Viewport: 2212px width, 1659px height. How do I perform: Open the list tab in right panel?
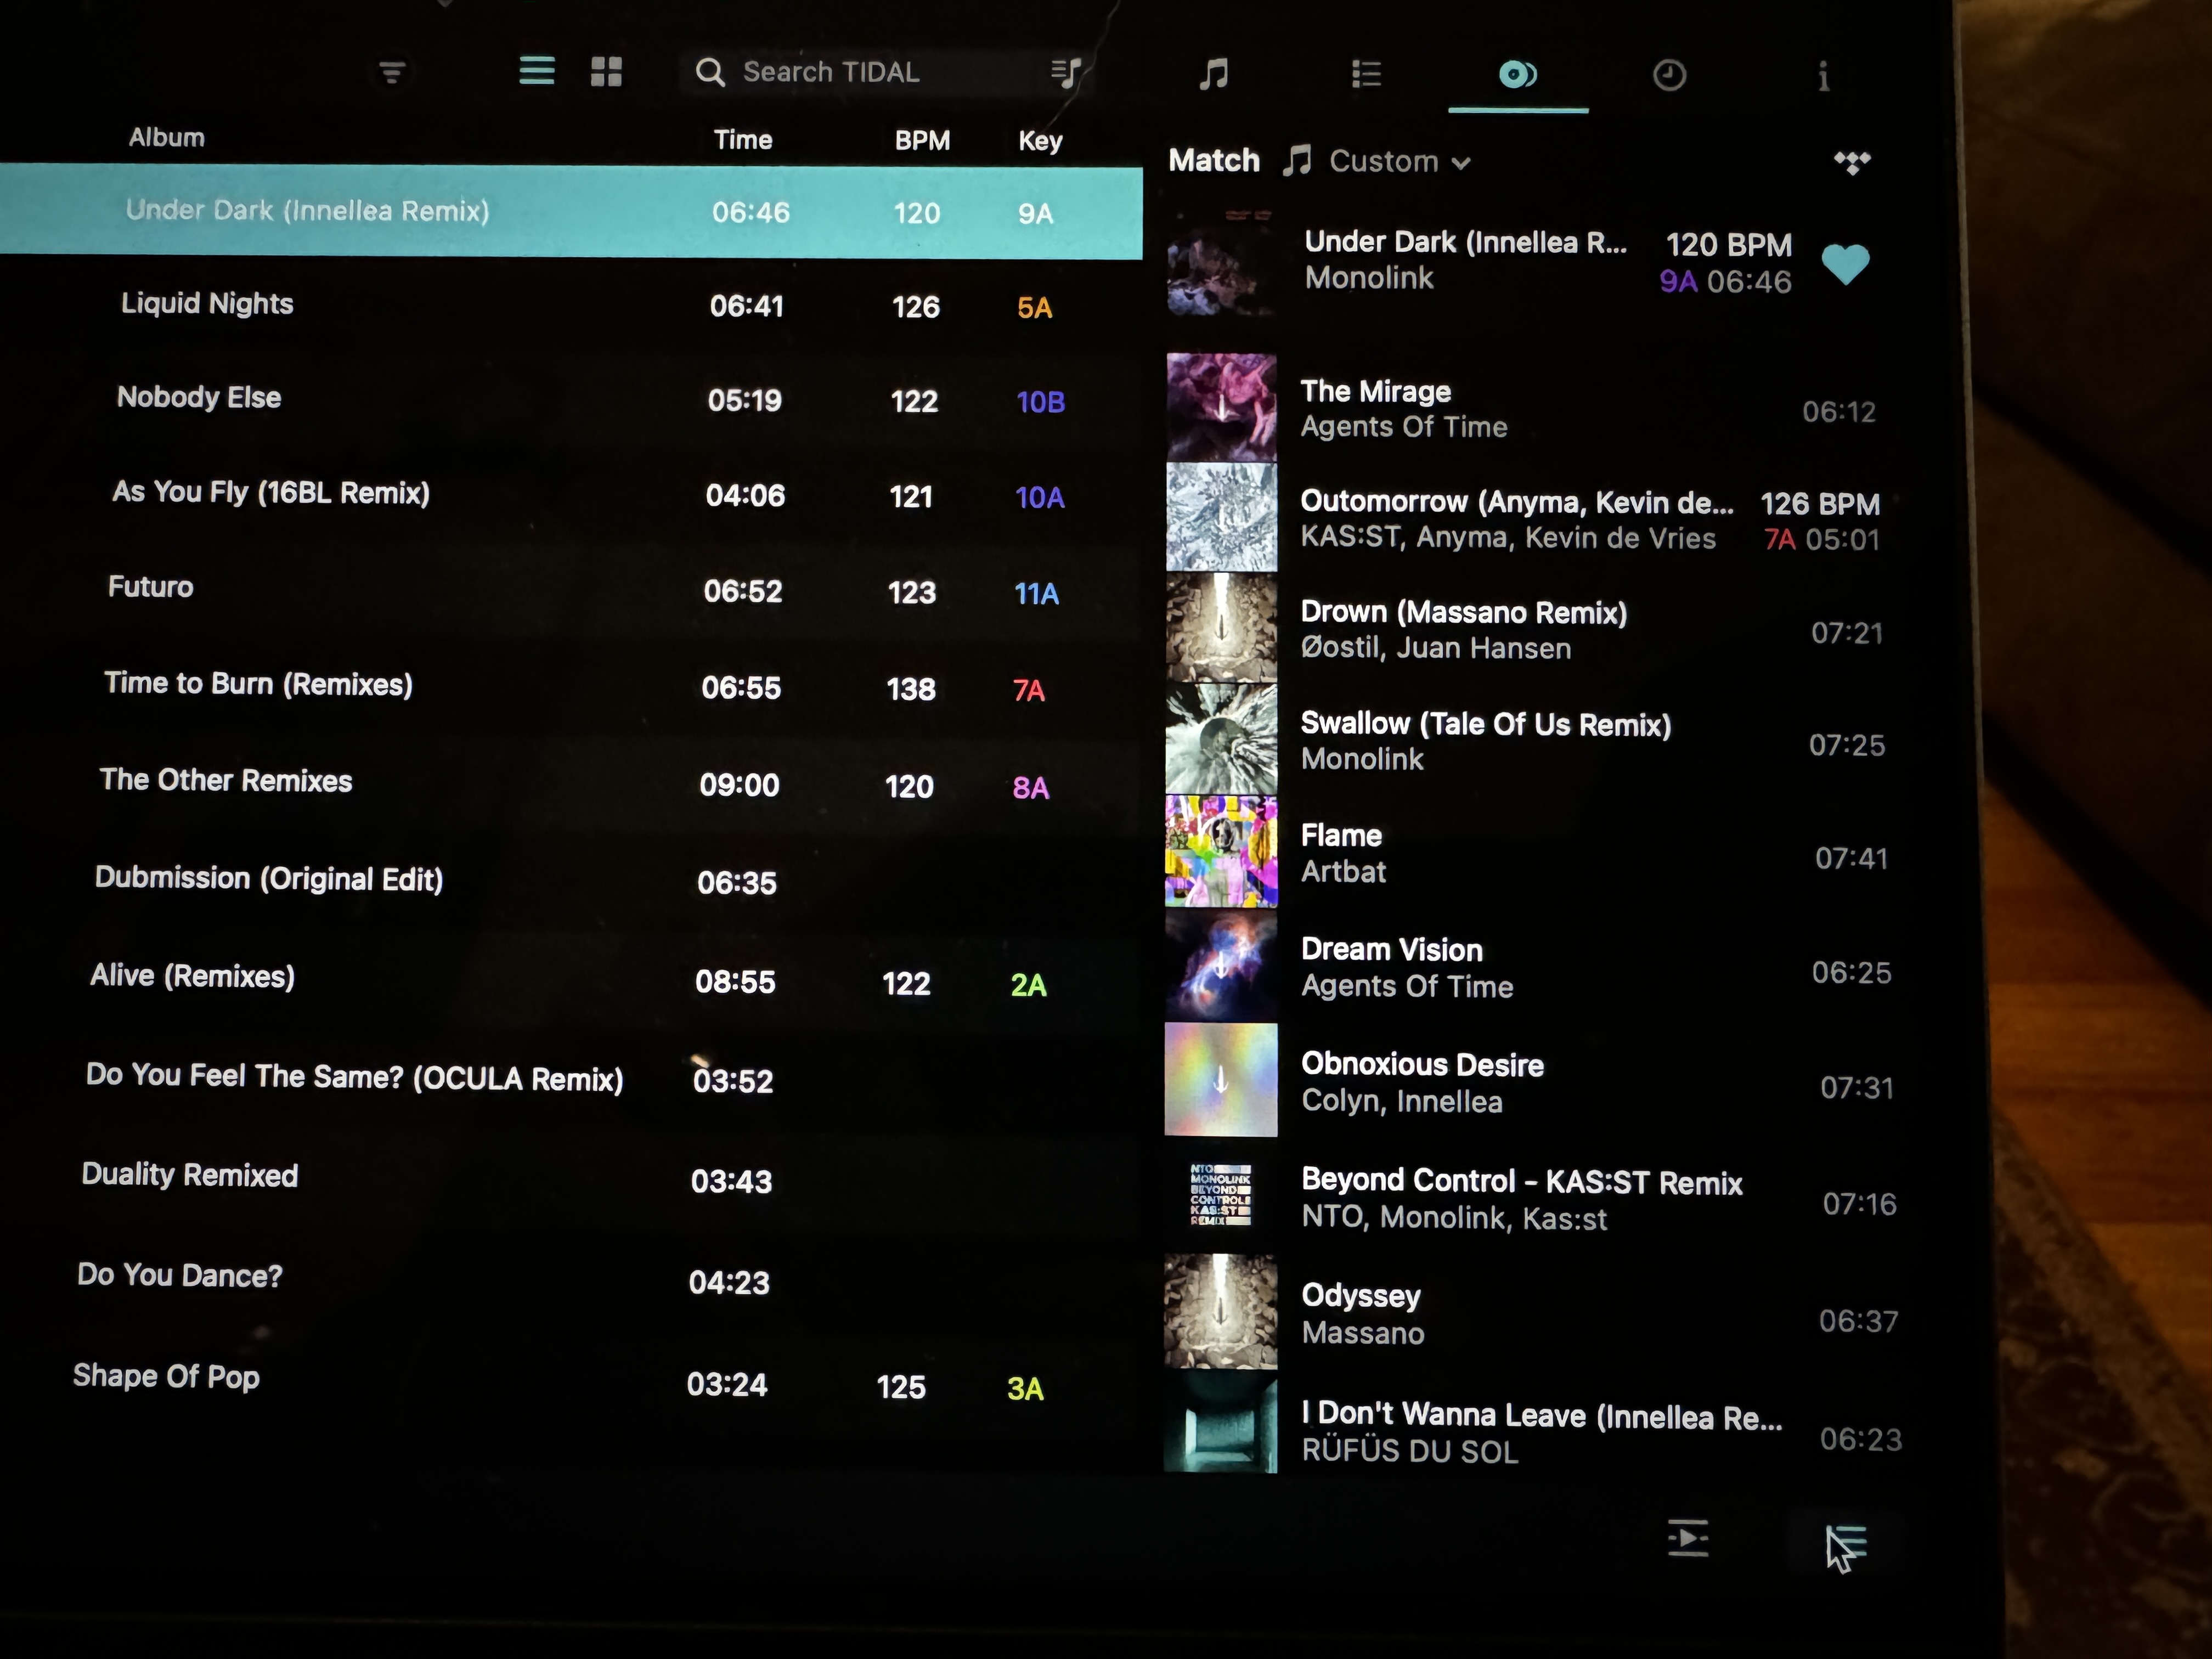(x=1366, y=74)
